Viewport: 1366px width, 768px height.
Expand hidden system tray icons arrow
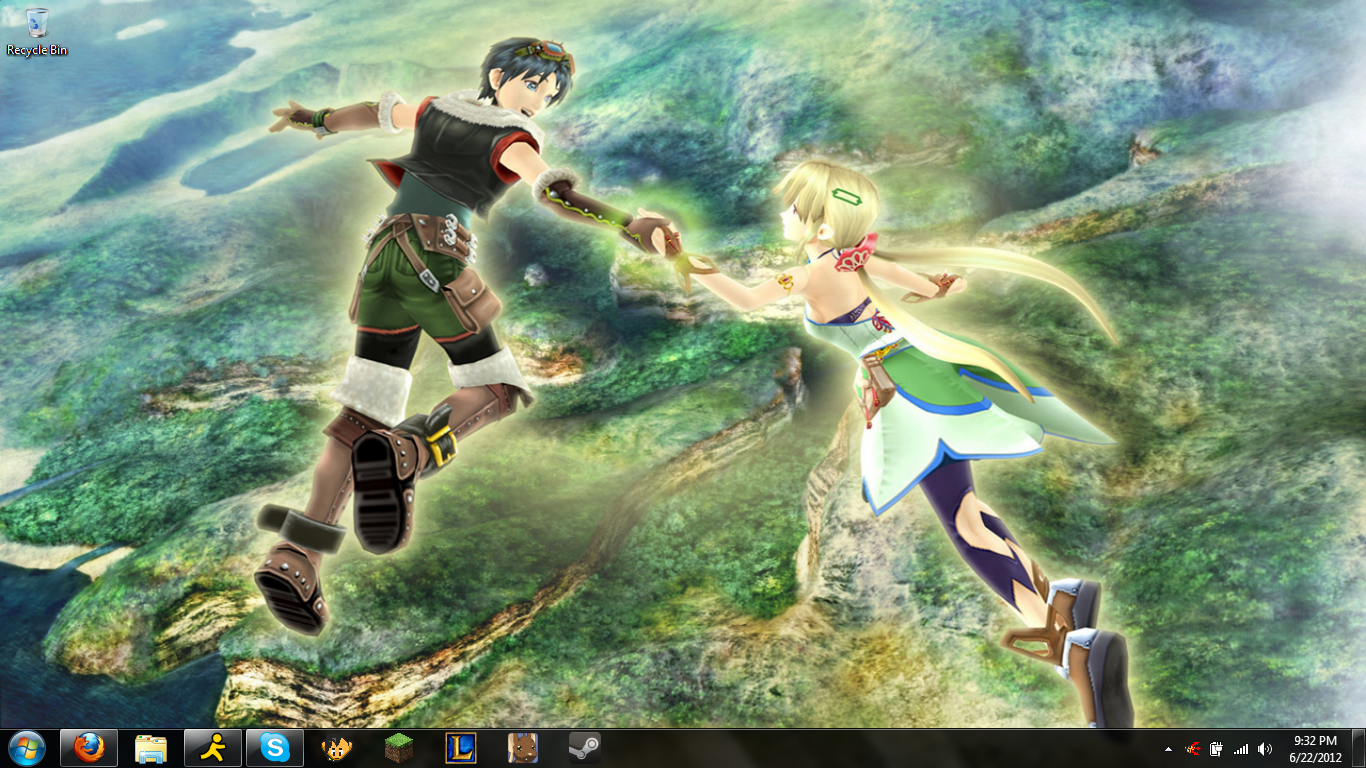point(1168,749)
